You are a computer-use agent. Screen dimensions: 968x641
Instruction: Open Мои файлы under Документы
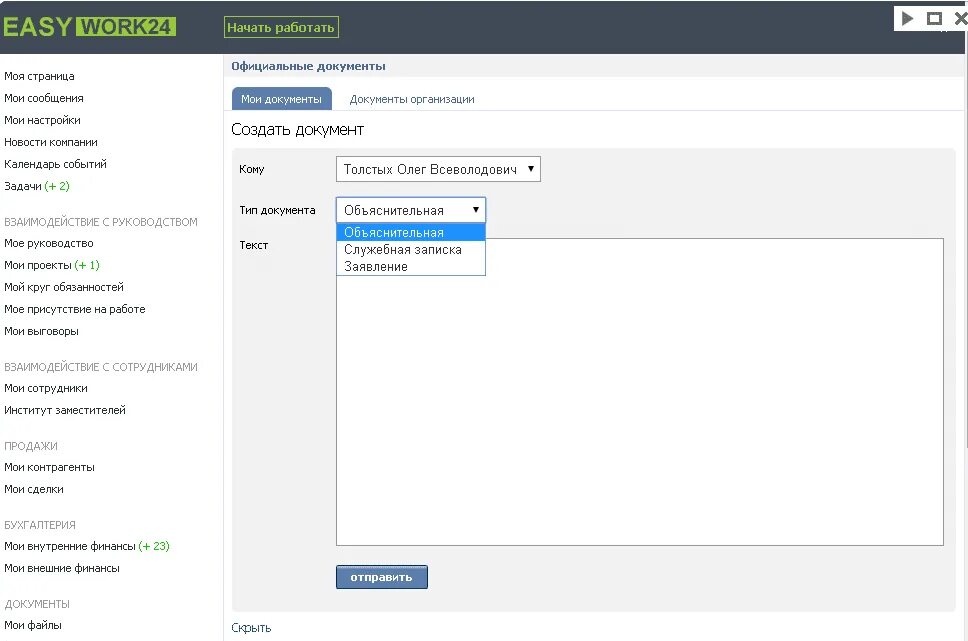pyautogui.click(x=33, y=625)
